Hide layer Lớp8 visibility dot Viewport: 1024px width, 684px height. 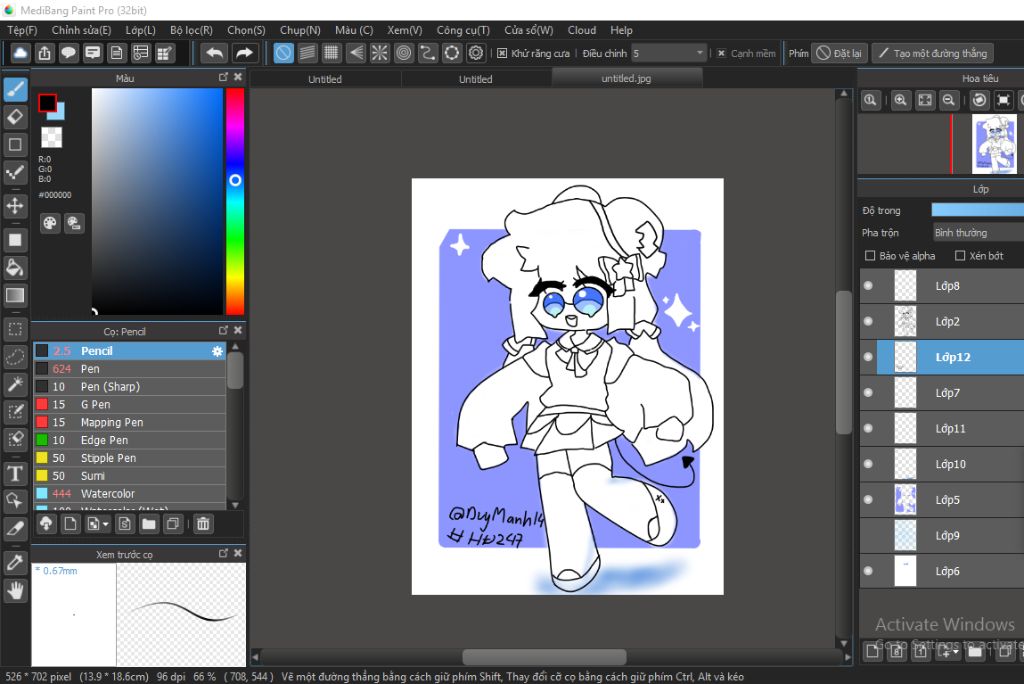point(868,285)
